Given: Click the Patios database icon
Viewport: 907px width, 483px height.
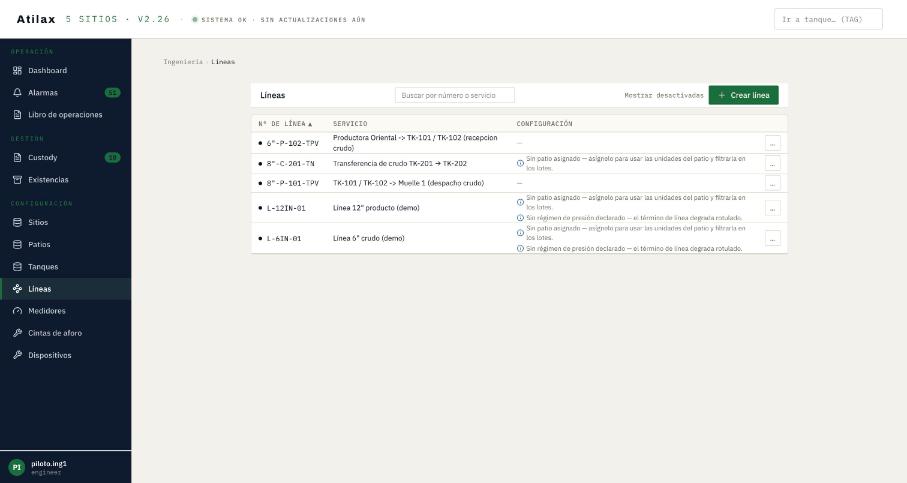Looking at the screenshot, I should click(17, 244).
